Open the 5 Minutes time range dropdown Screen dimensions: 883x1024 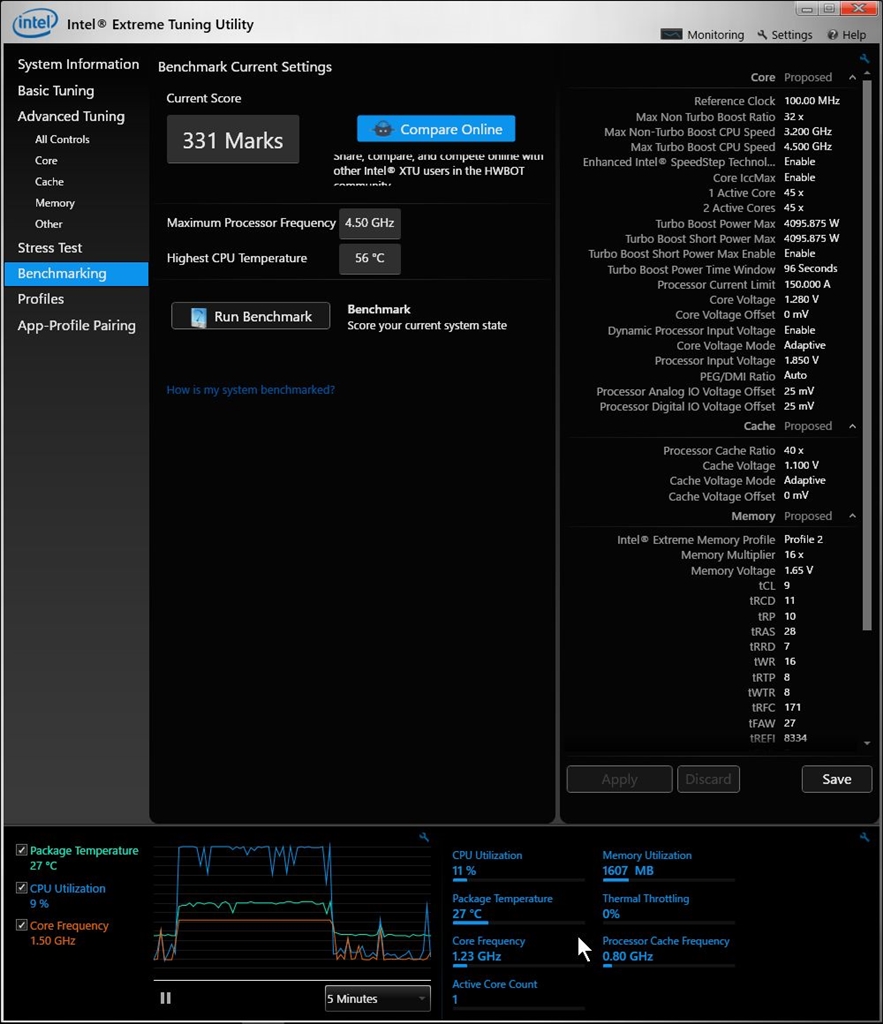pos(377,999)
